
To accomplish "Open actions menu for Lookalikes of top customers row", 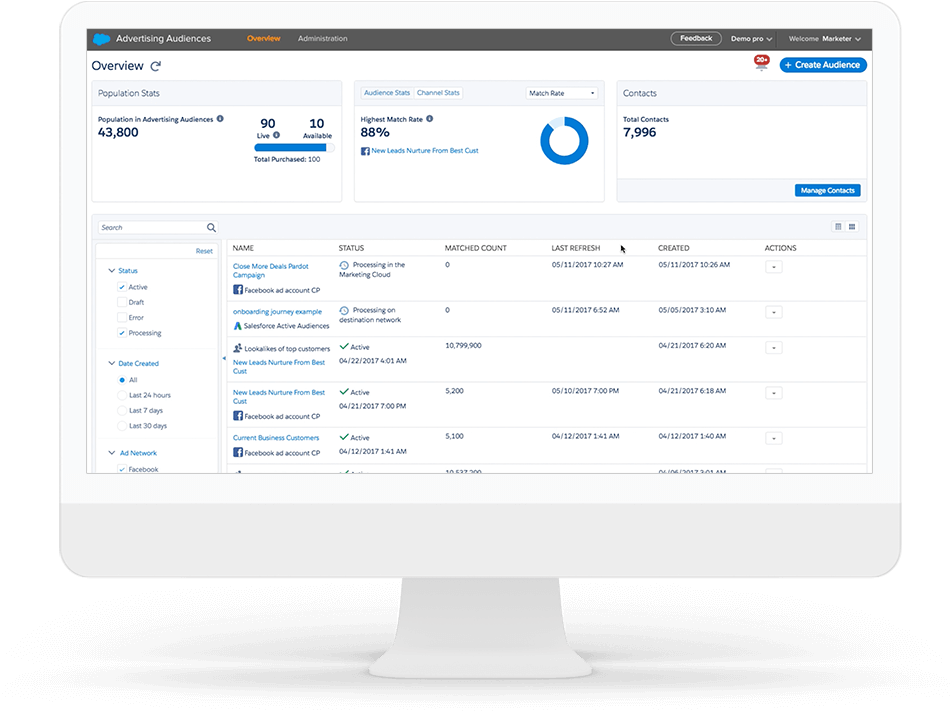I will pyautogui.click(x=774, y=348).
